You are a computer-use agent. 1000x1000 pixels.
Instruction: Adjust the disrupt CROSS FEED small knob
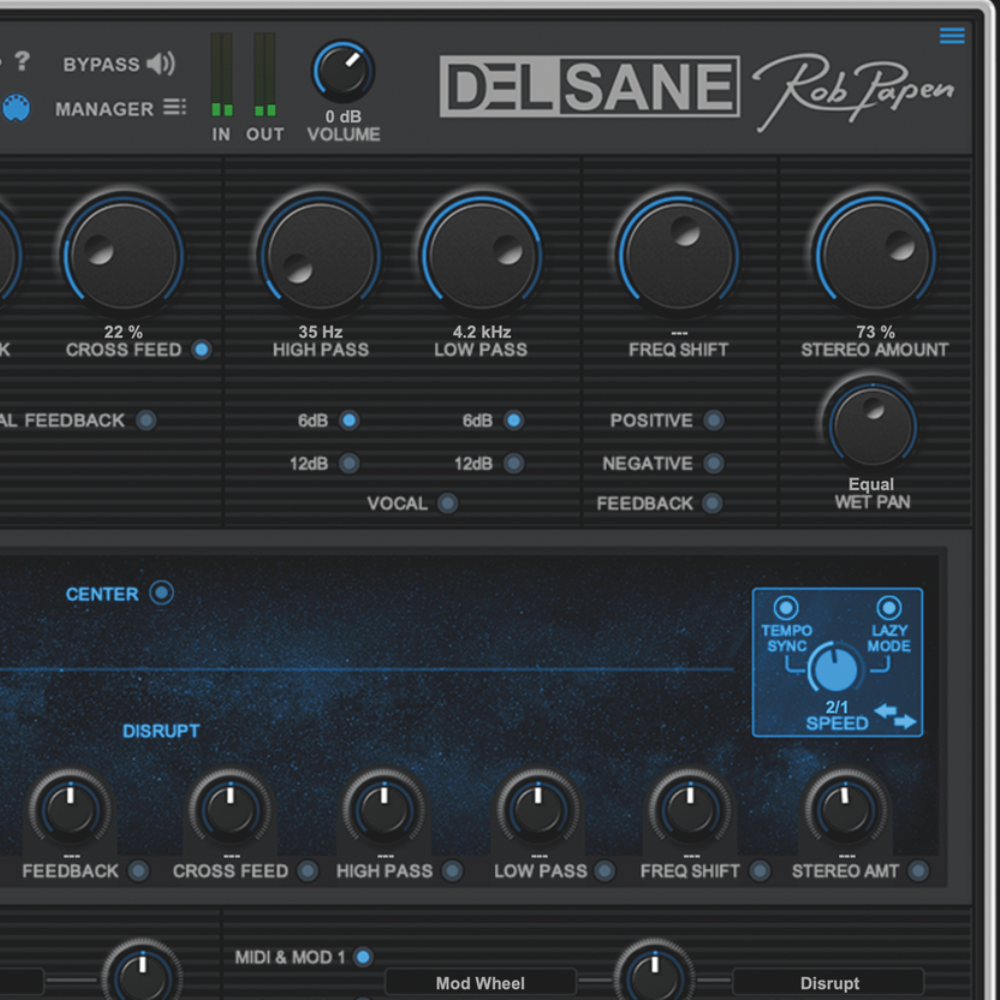pos(230,810)
